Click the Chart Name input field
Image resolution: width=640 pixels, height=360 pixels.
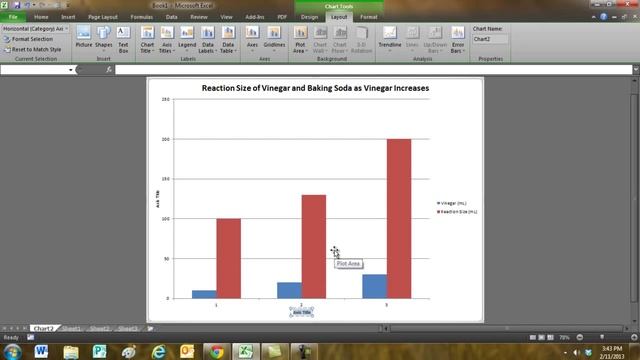point(490,39)
